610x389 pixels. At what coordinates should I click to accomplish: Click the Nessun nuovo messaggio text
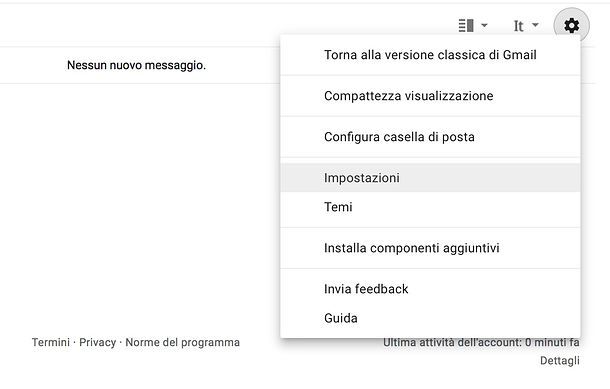coord(137,65)
